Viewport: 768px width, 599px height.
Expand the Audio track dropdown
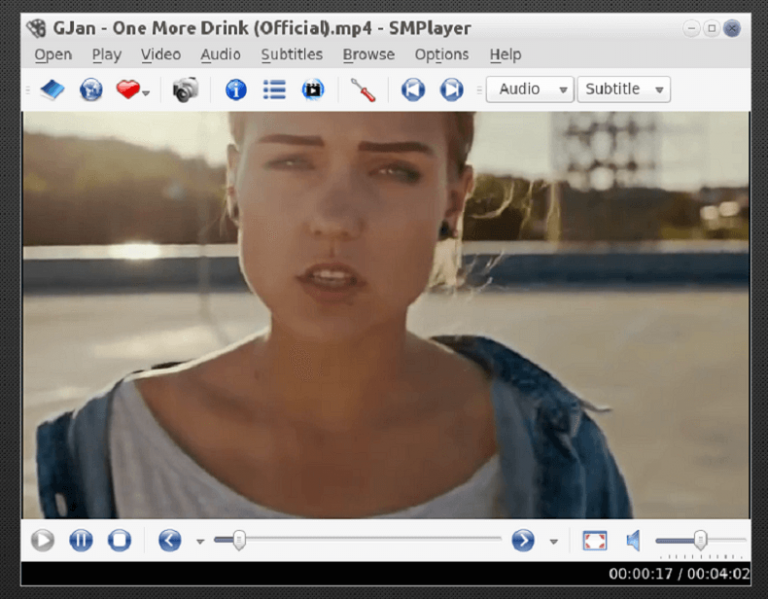click(530, 89)
